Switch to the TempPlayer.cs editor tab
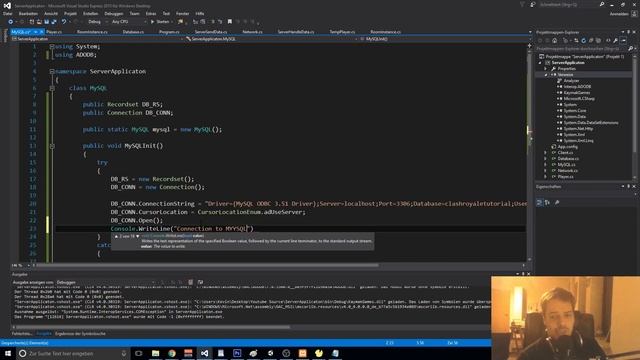 click(x=342, y=32)
